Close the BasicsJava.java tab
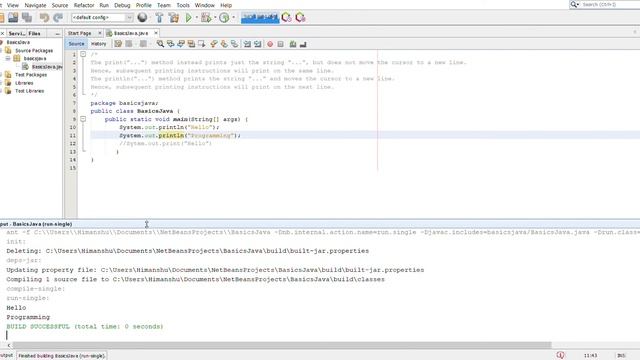 [156, 33]
